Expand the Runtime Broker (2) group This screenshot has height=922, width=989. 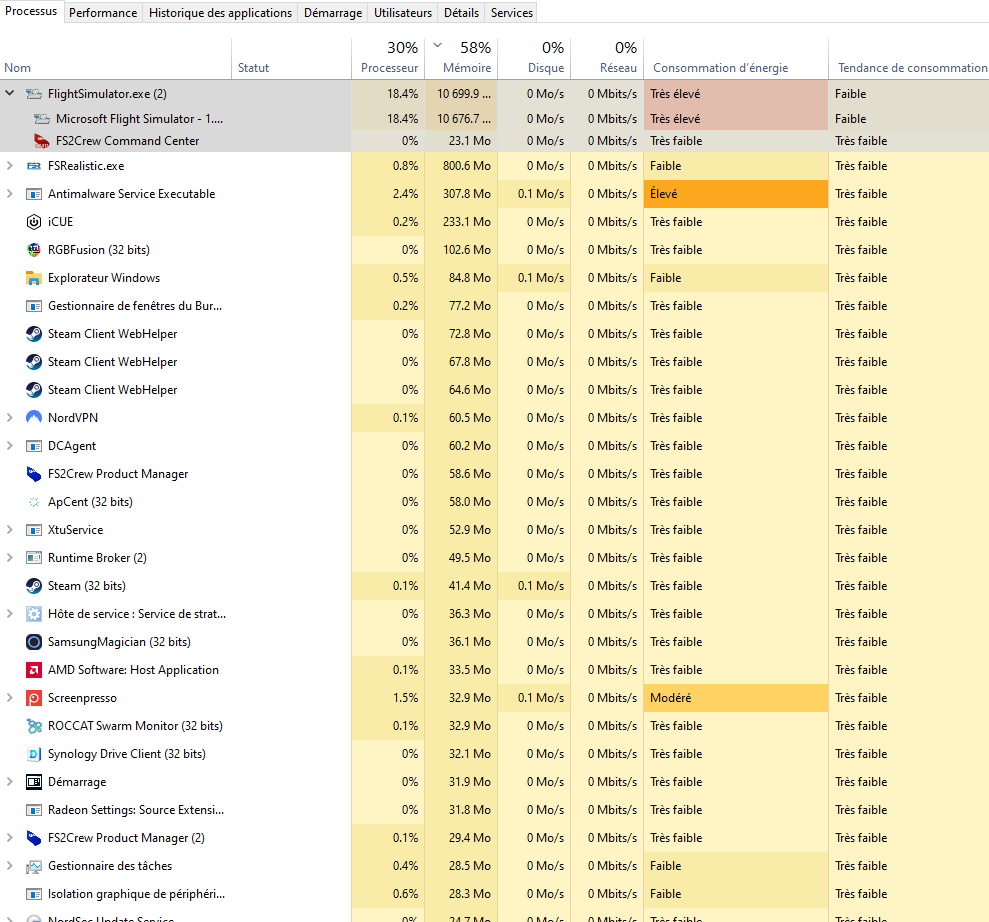(9, 557)
